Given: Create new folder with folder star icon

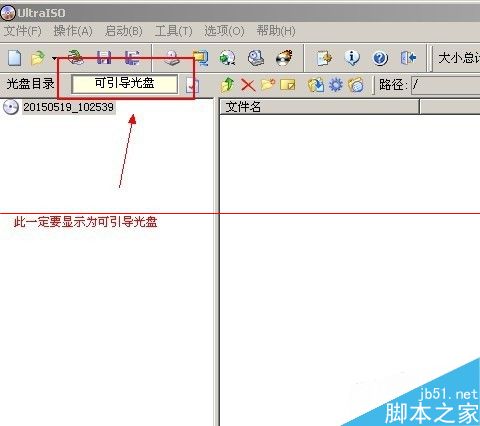Looking at the screenshot, I should coord(268,85).
